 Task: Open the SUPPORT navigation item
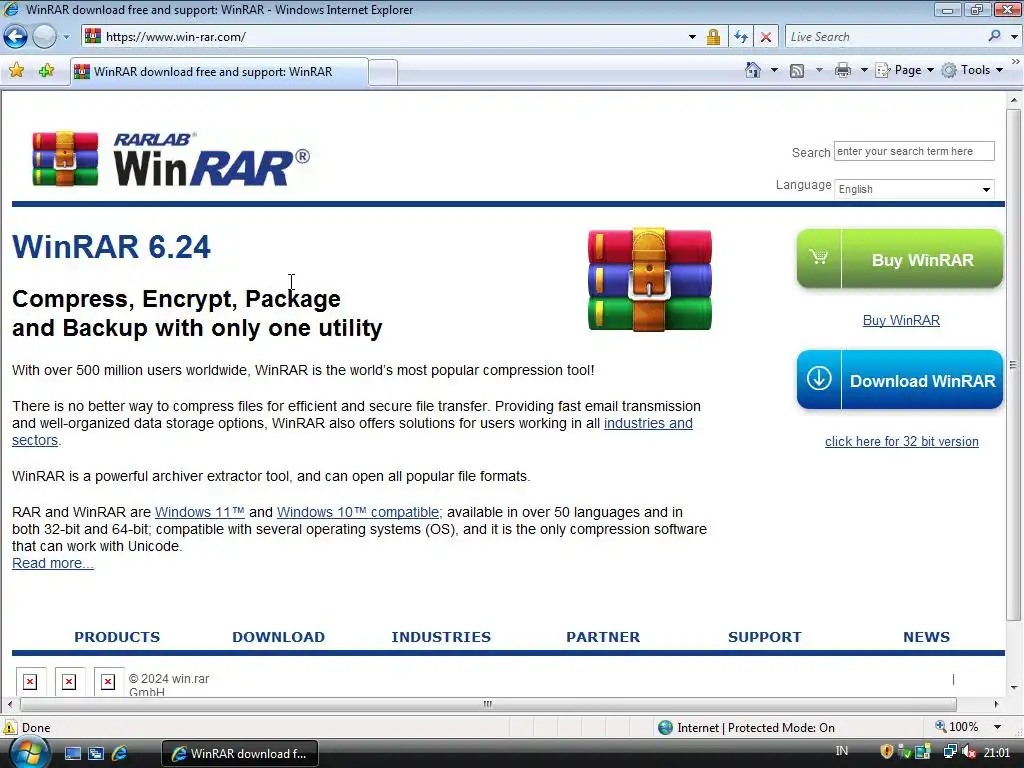(765, 637)
